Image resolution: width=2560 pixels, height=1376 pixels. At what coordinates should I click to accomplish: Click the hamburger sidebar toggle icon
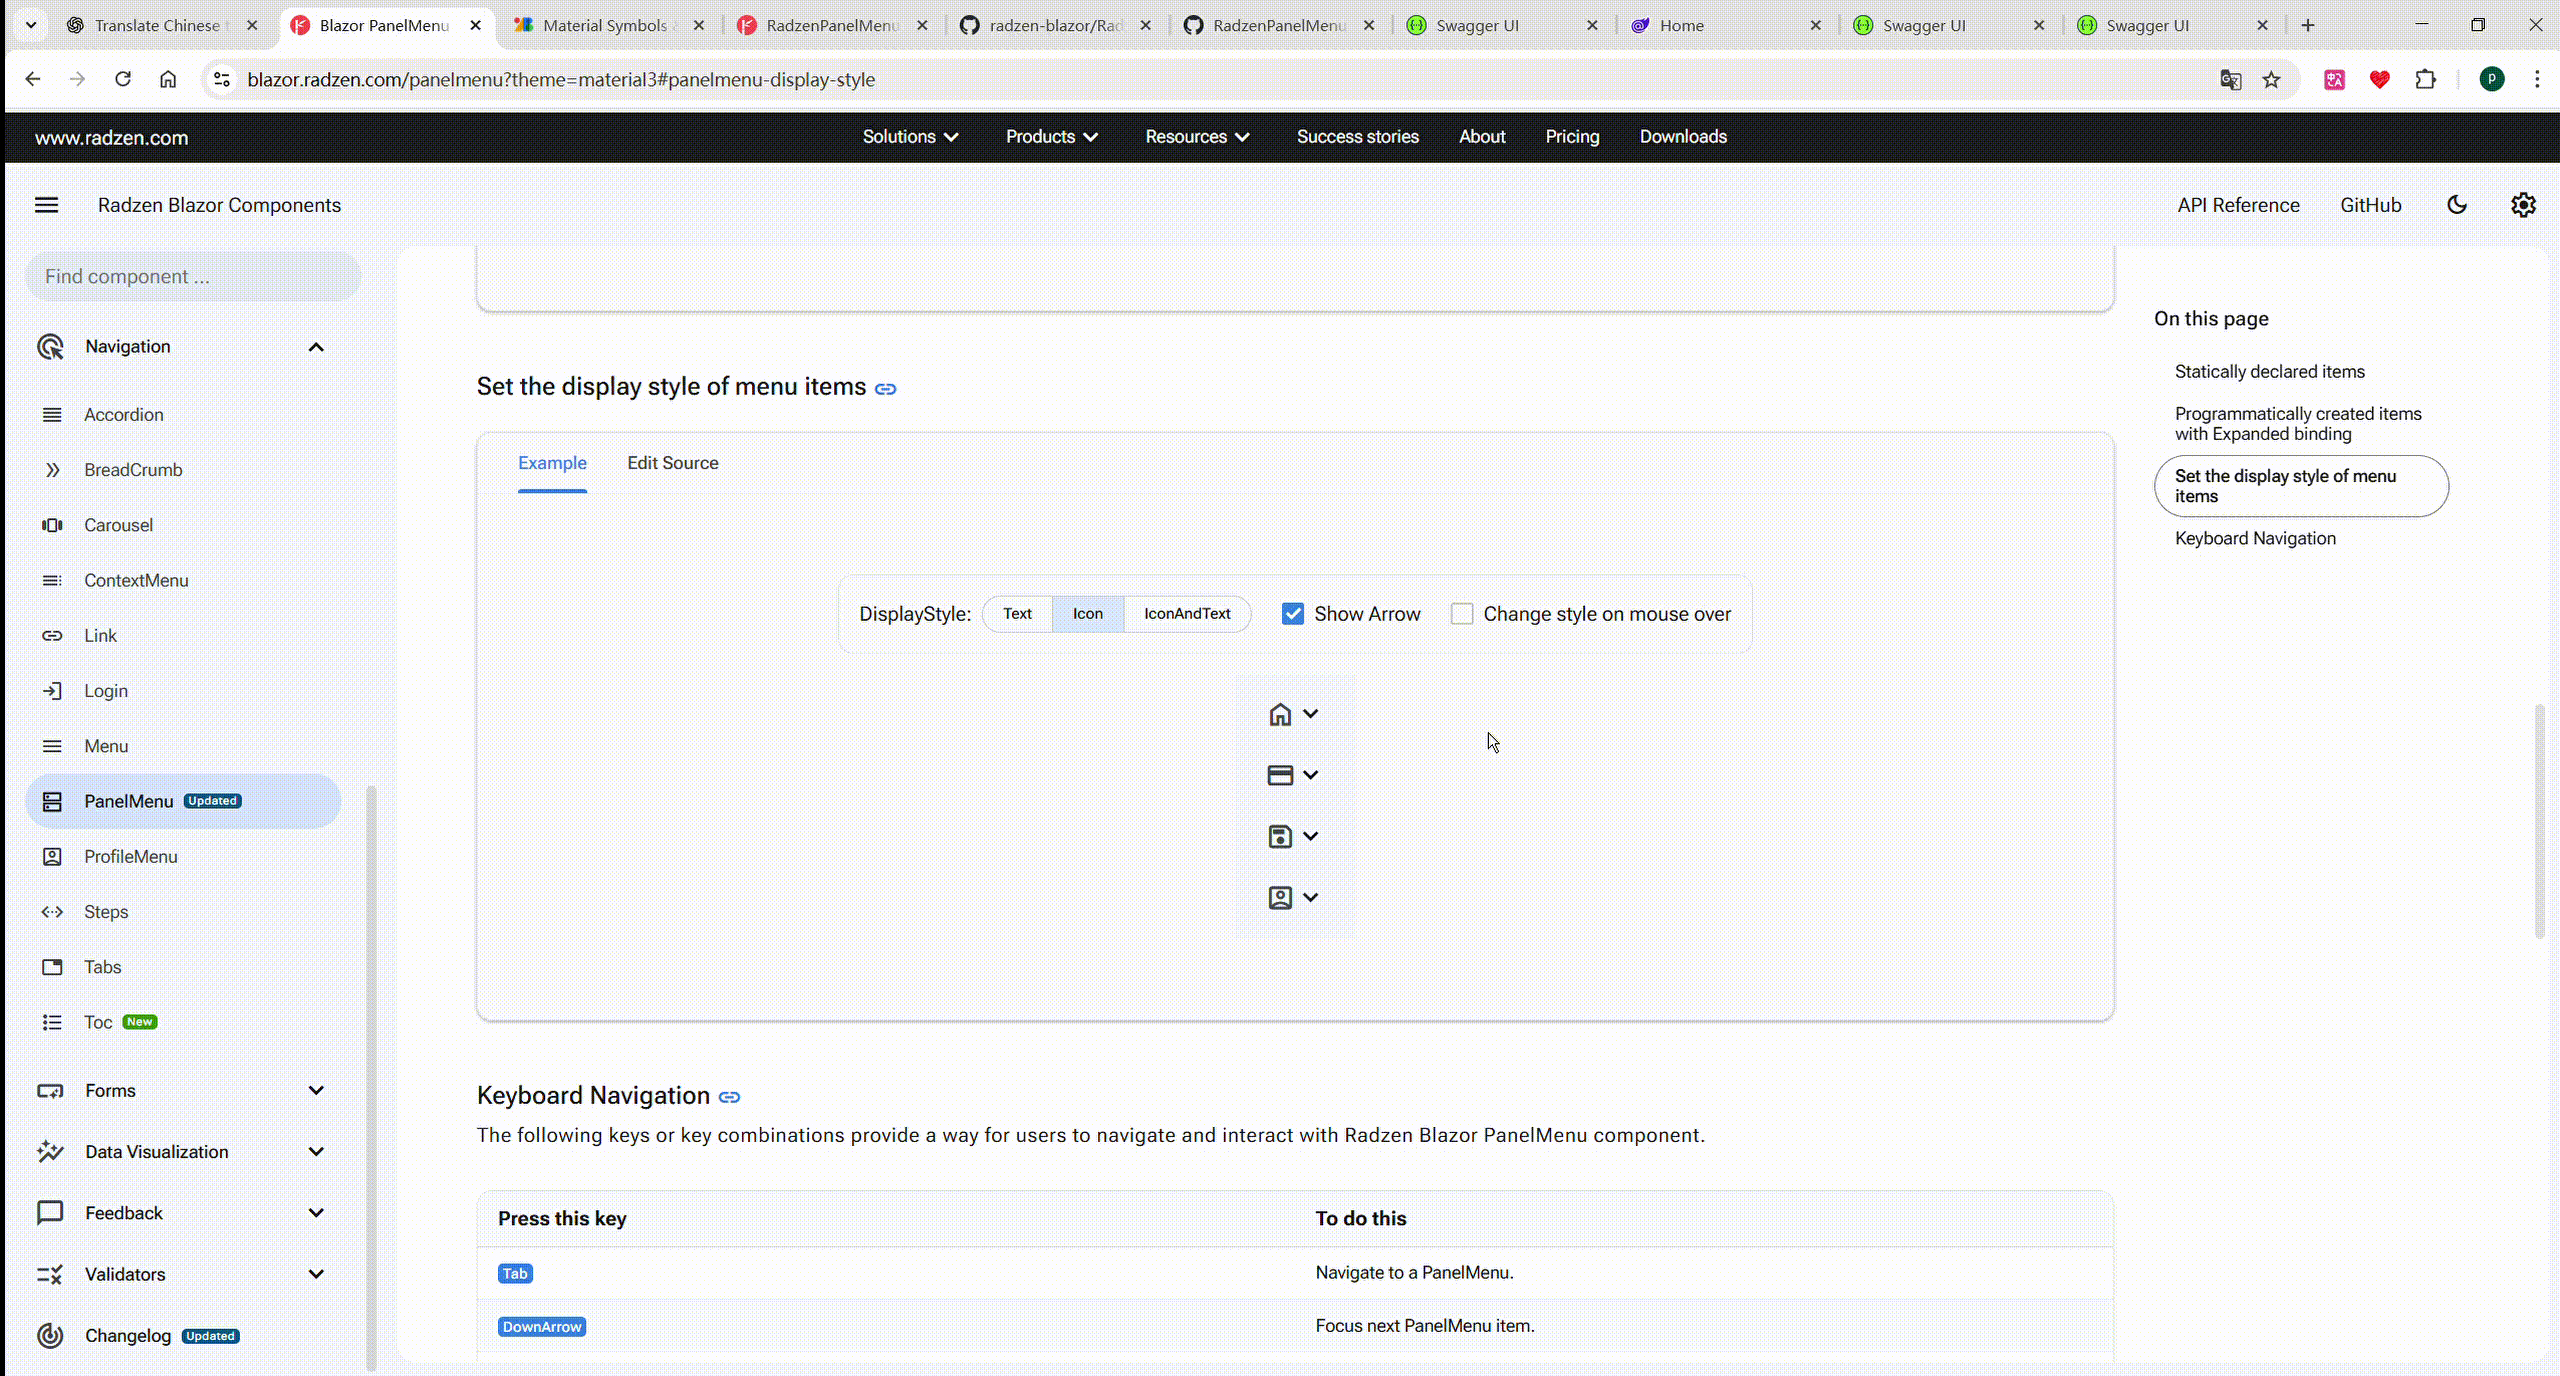tap(47, 205)
